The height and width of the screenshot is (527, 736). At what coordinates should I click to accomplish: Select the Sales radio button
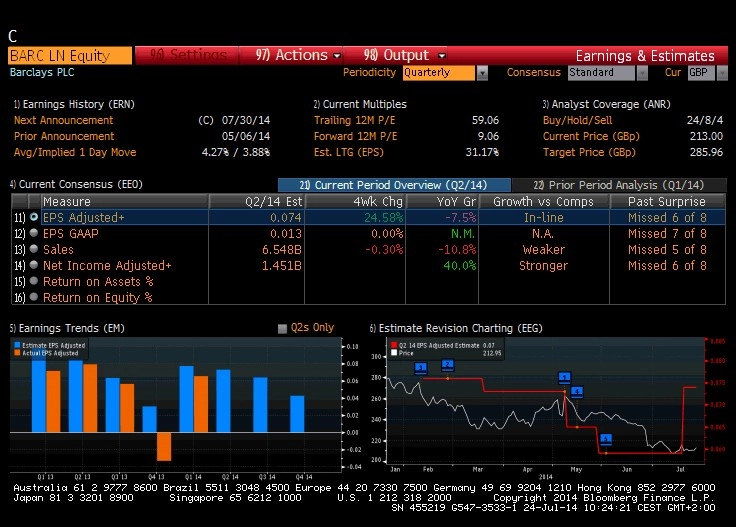click(x=34, y=249)
